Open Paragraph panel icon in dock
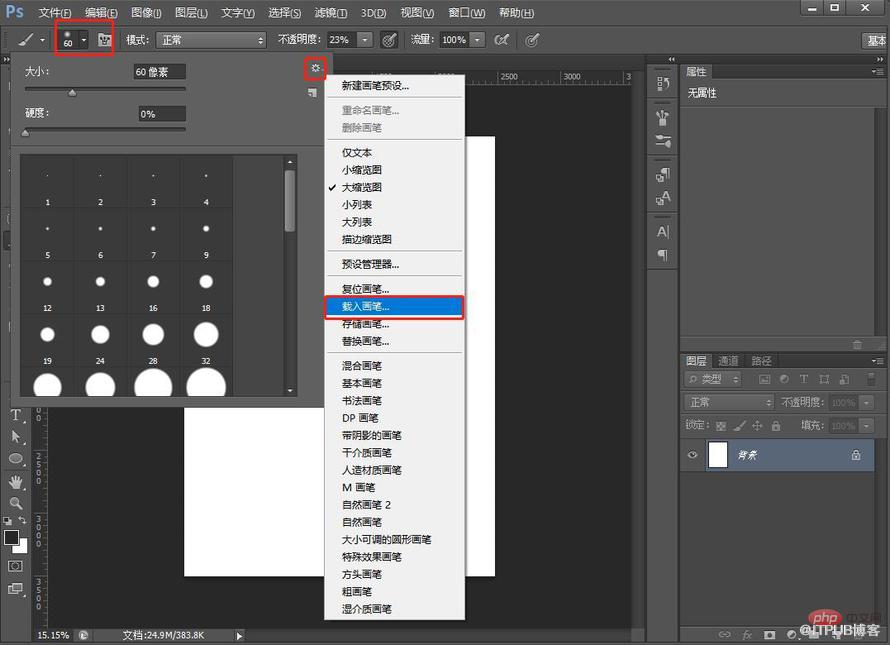 (x=662, y=255)
